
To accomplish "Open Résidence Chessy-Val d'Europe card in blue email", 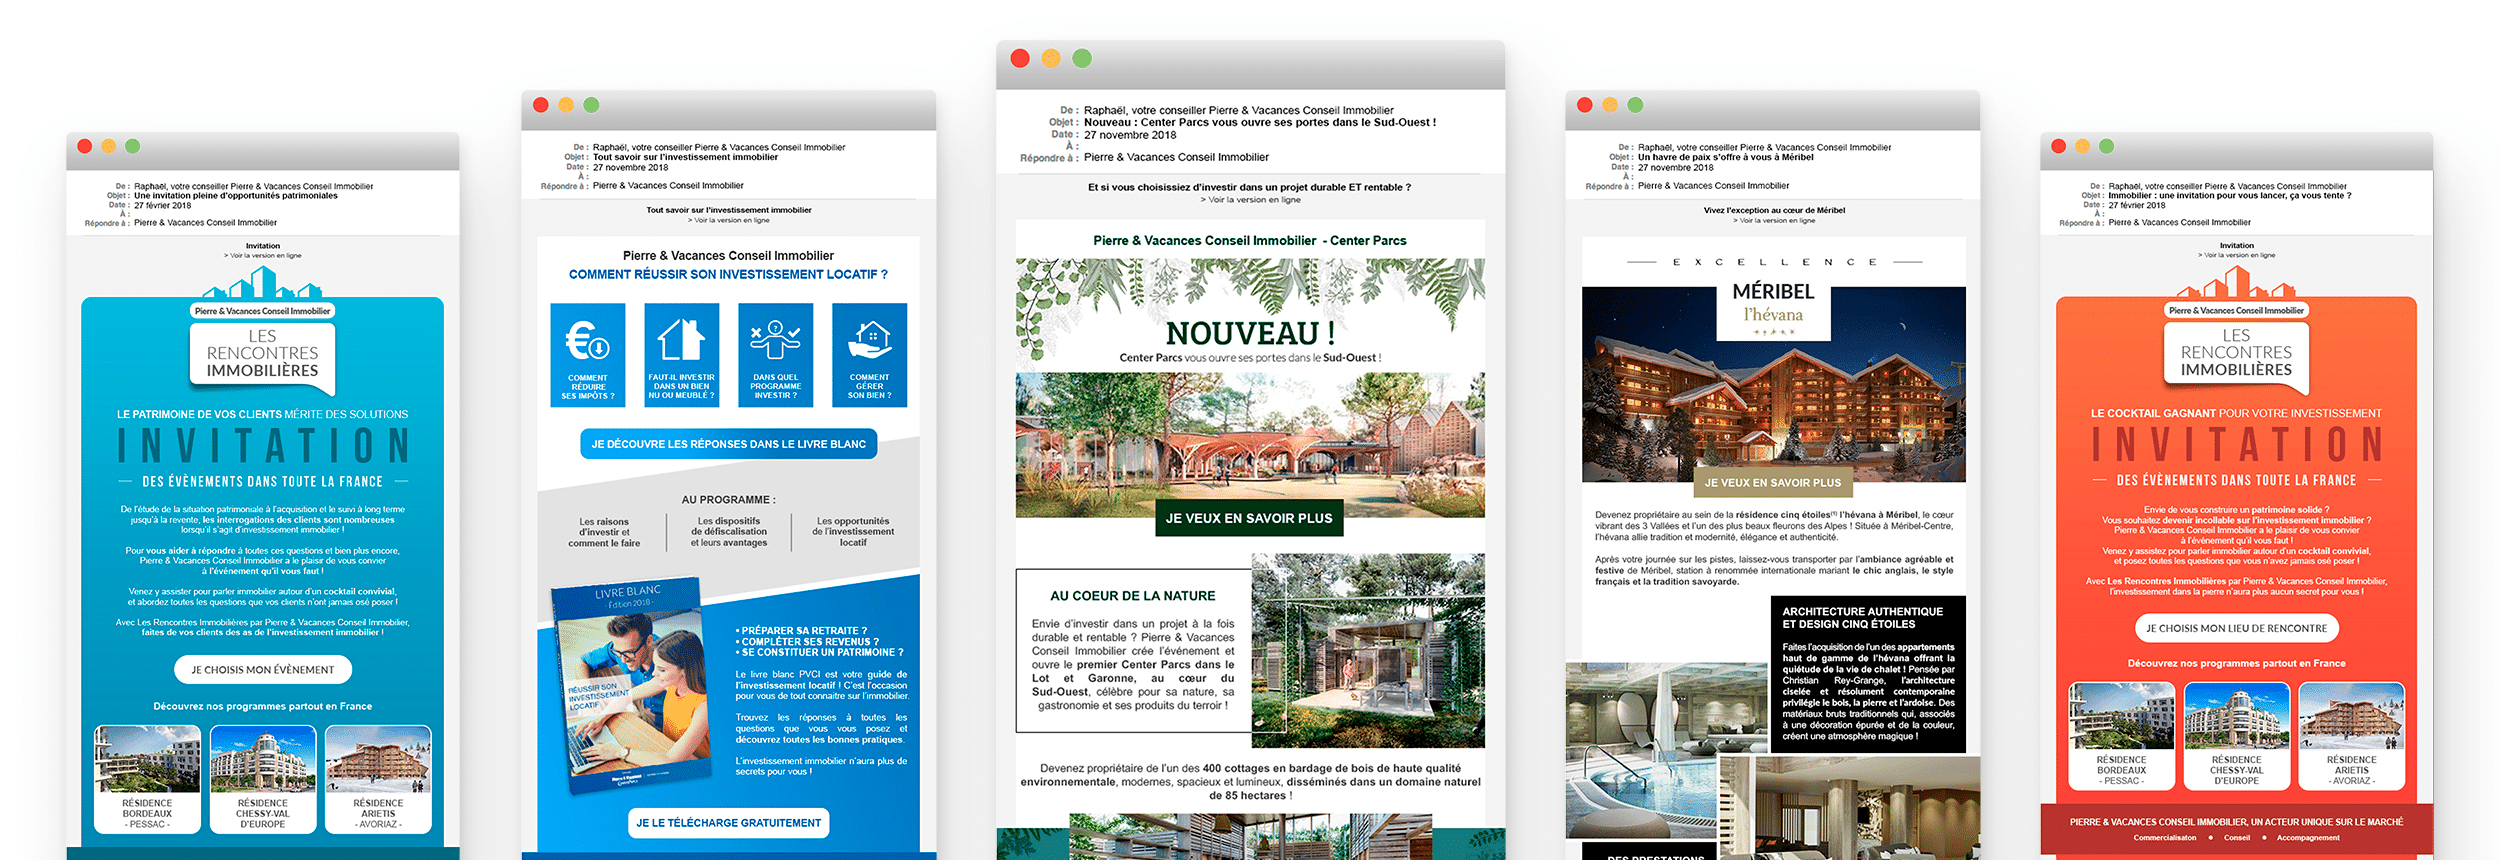I will [263, 779].
